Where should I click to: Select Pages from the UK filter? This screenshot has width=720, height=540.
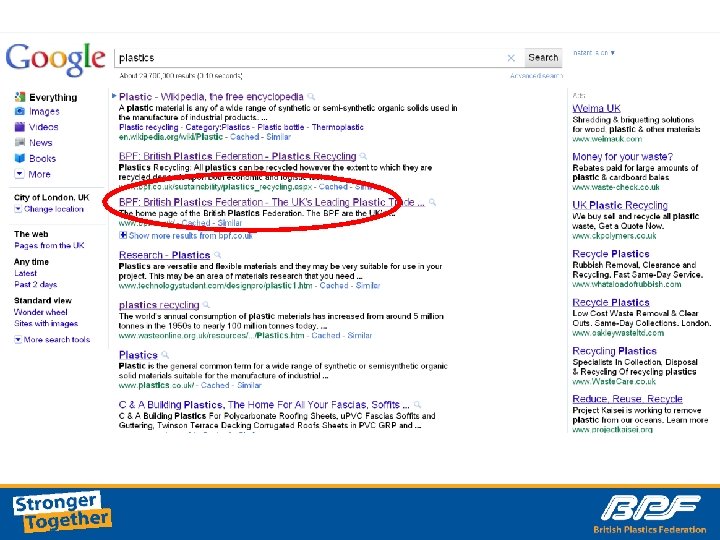coord(49,245)
